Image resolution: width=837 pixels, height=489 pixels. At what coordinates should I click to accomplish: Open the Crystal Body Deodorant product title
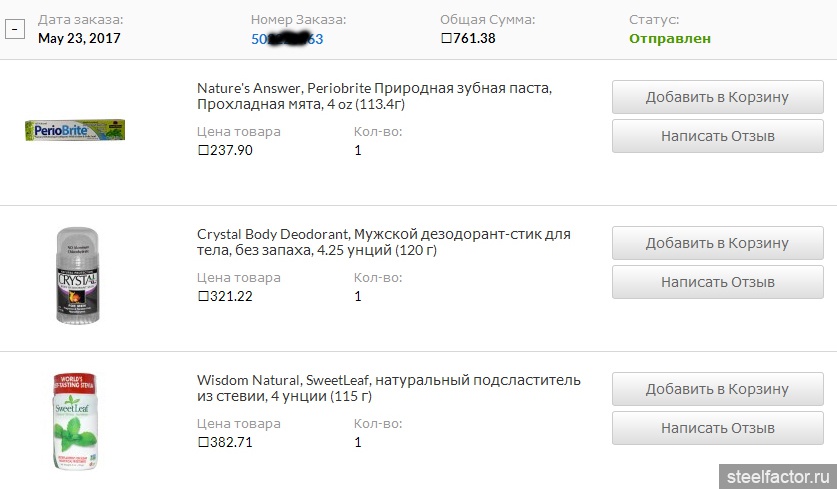(x=384, y=242)
